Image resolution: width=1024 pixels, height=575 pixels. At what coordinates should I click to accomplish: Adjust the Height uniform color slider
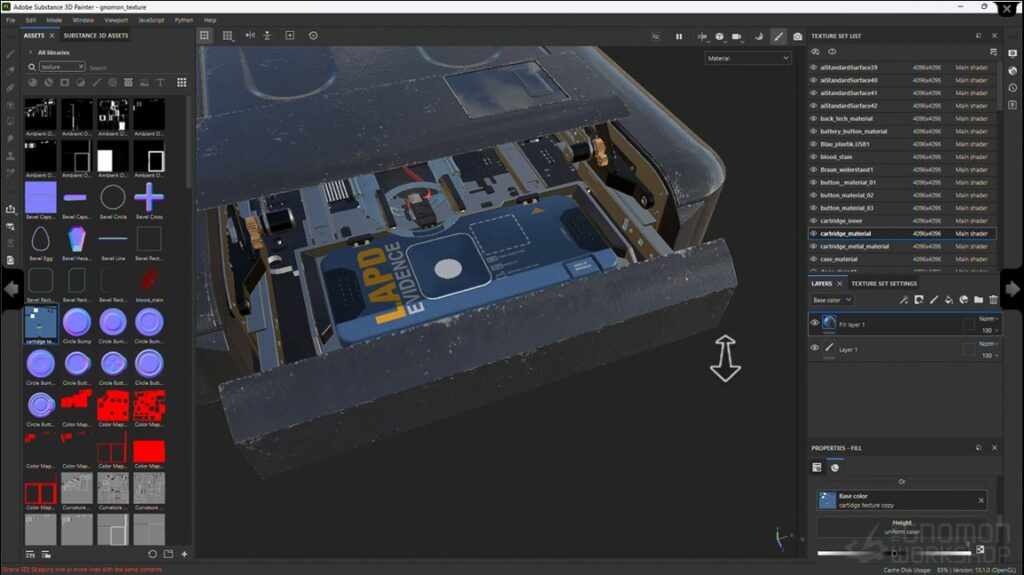[x=894, y=553]
